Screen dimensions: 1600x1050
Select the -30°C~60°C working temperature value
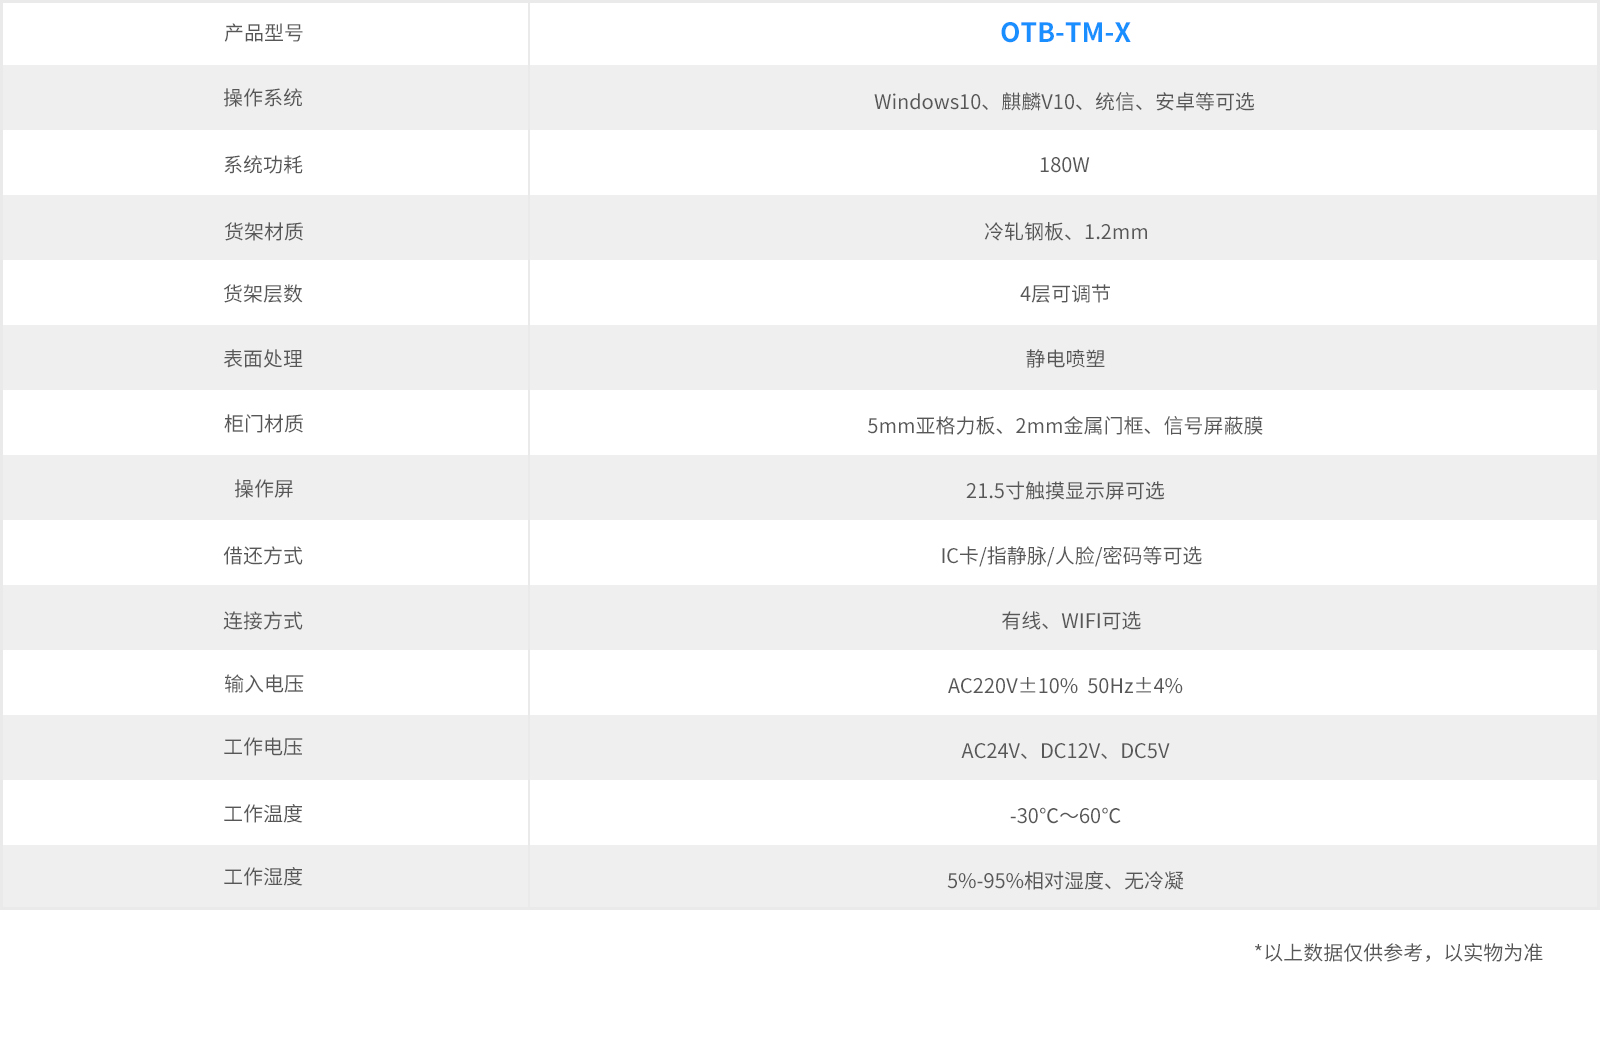pyautogui.click(x=1064, y=816)
